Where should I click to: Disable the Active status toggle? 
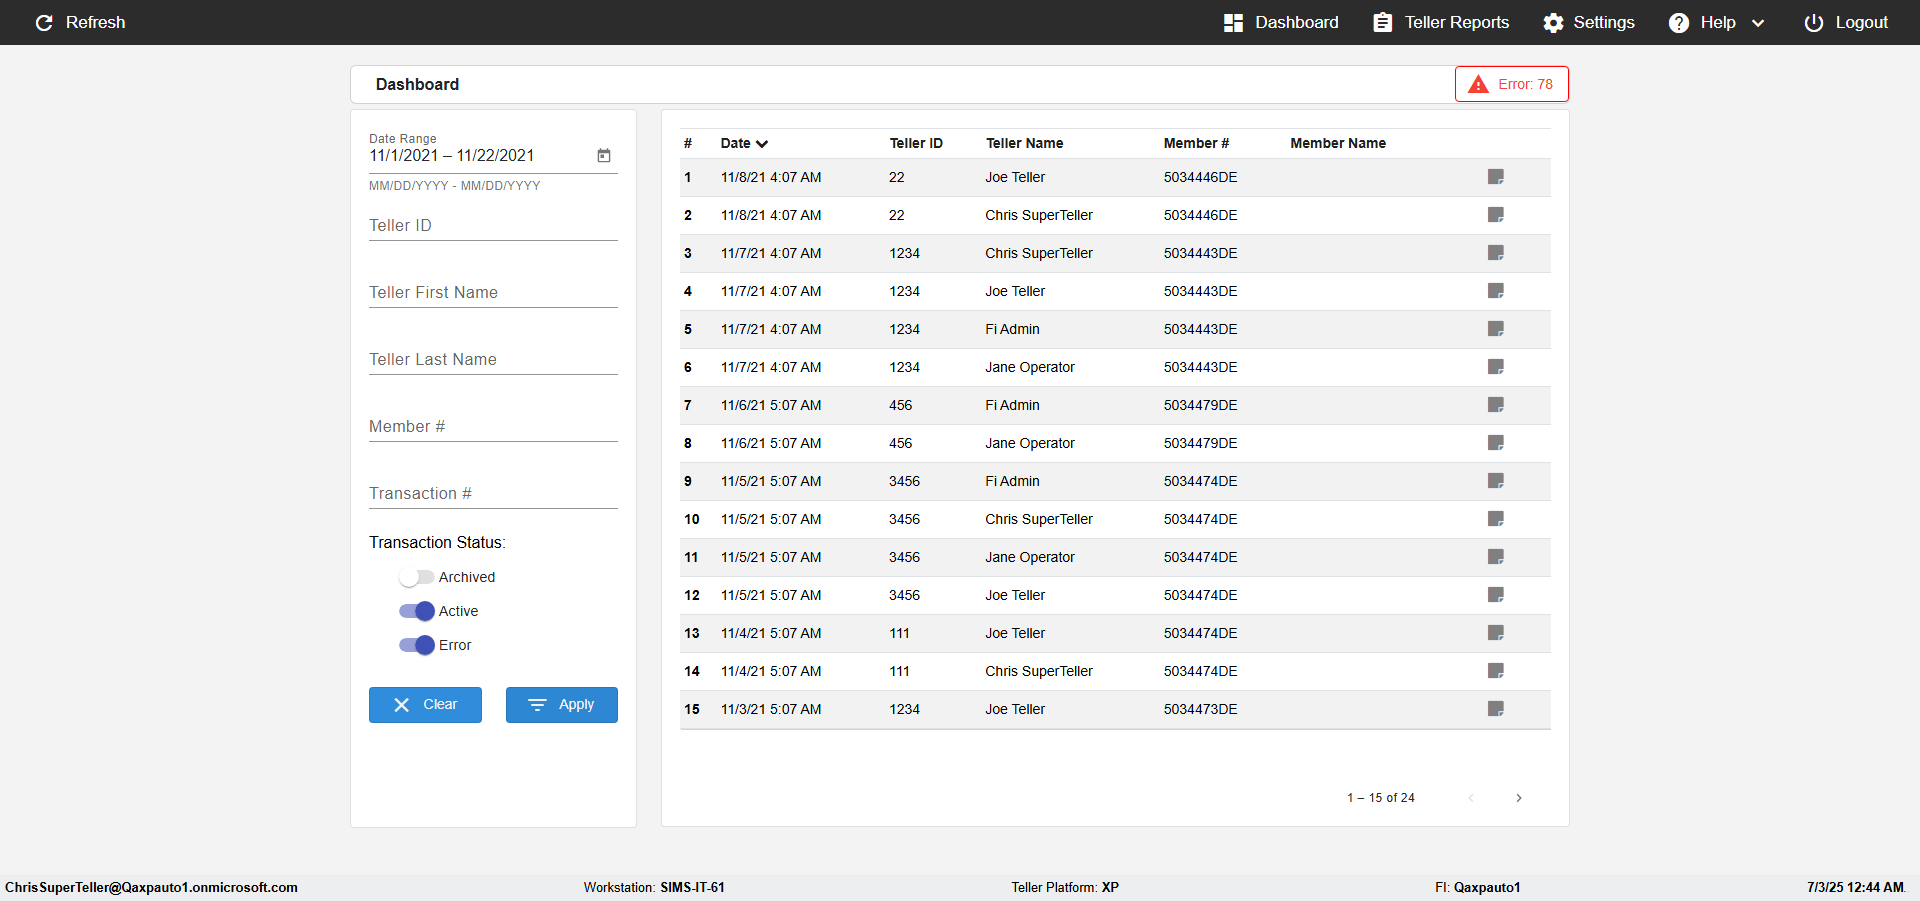pos(416,611)
